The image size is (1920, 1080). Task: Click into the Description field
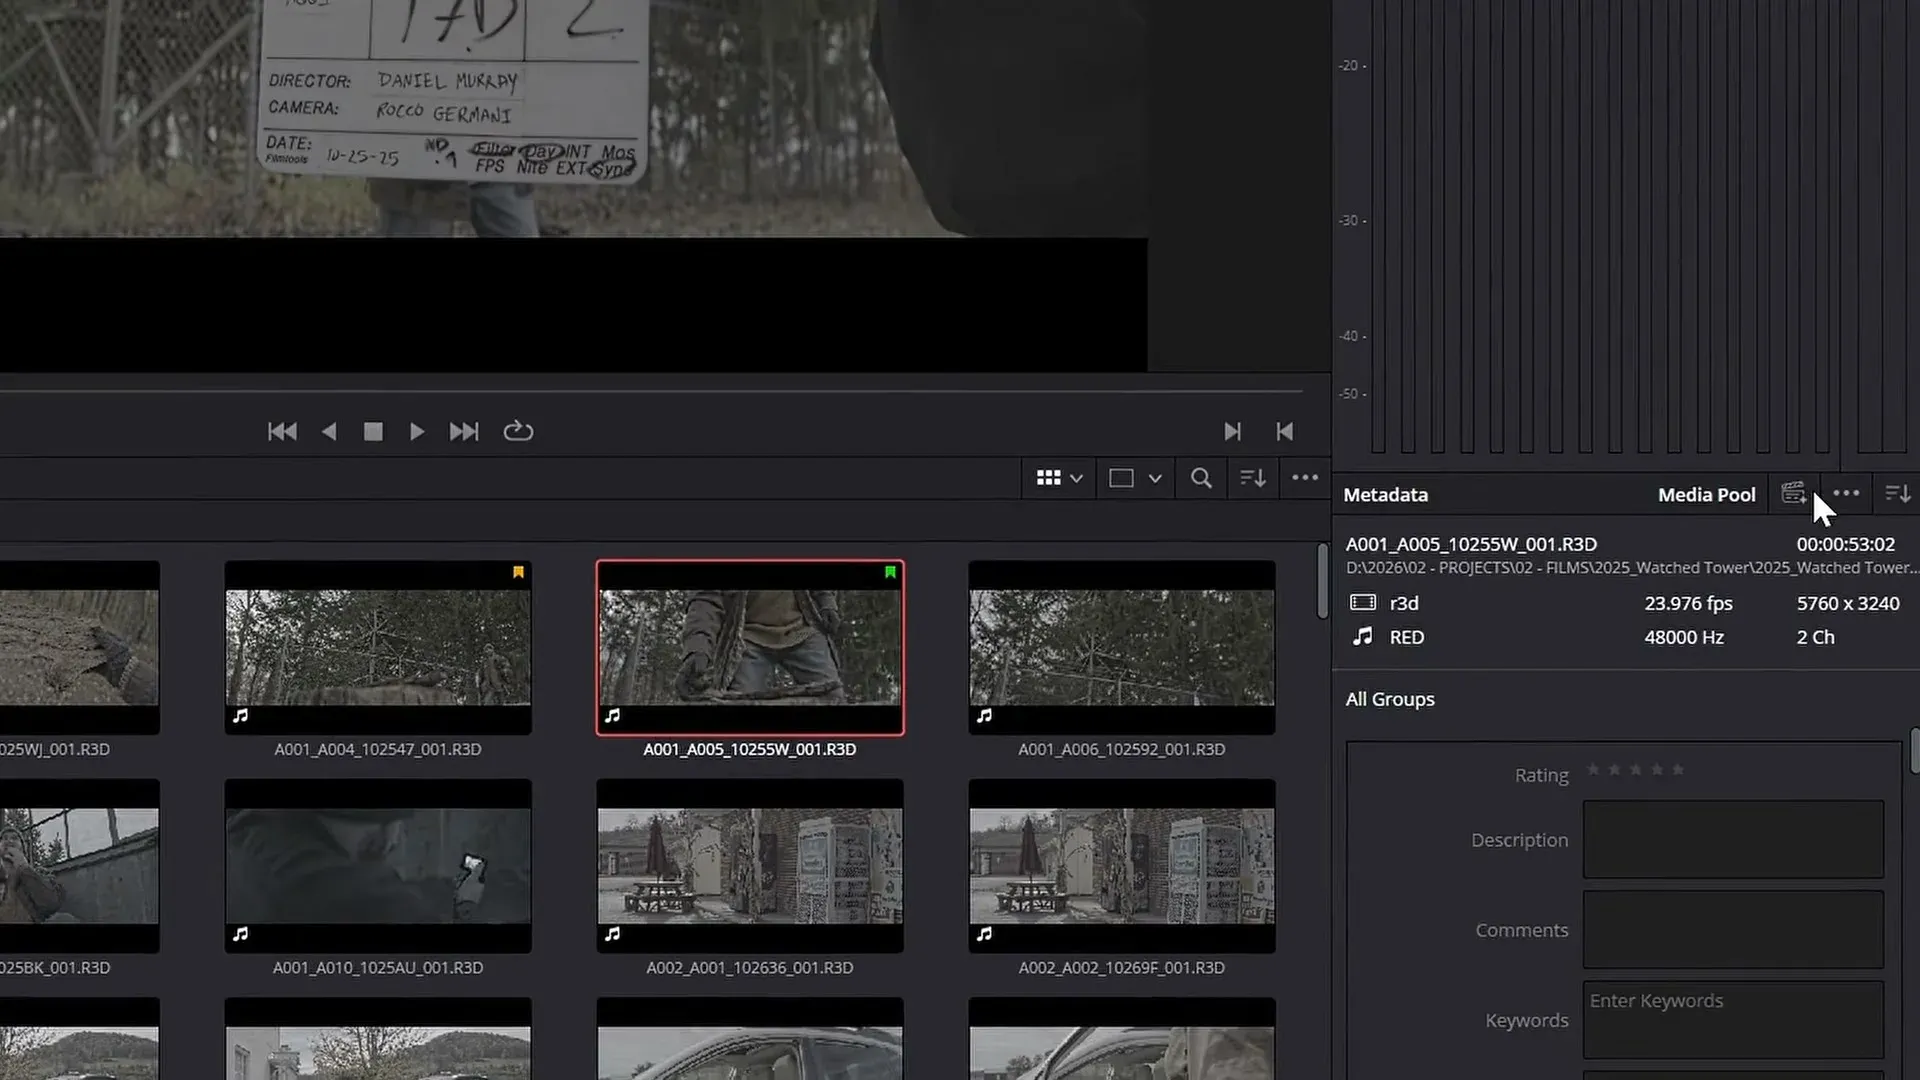1733,839
